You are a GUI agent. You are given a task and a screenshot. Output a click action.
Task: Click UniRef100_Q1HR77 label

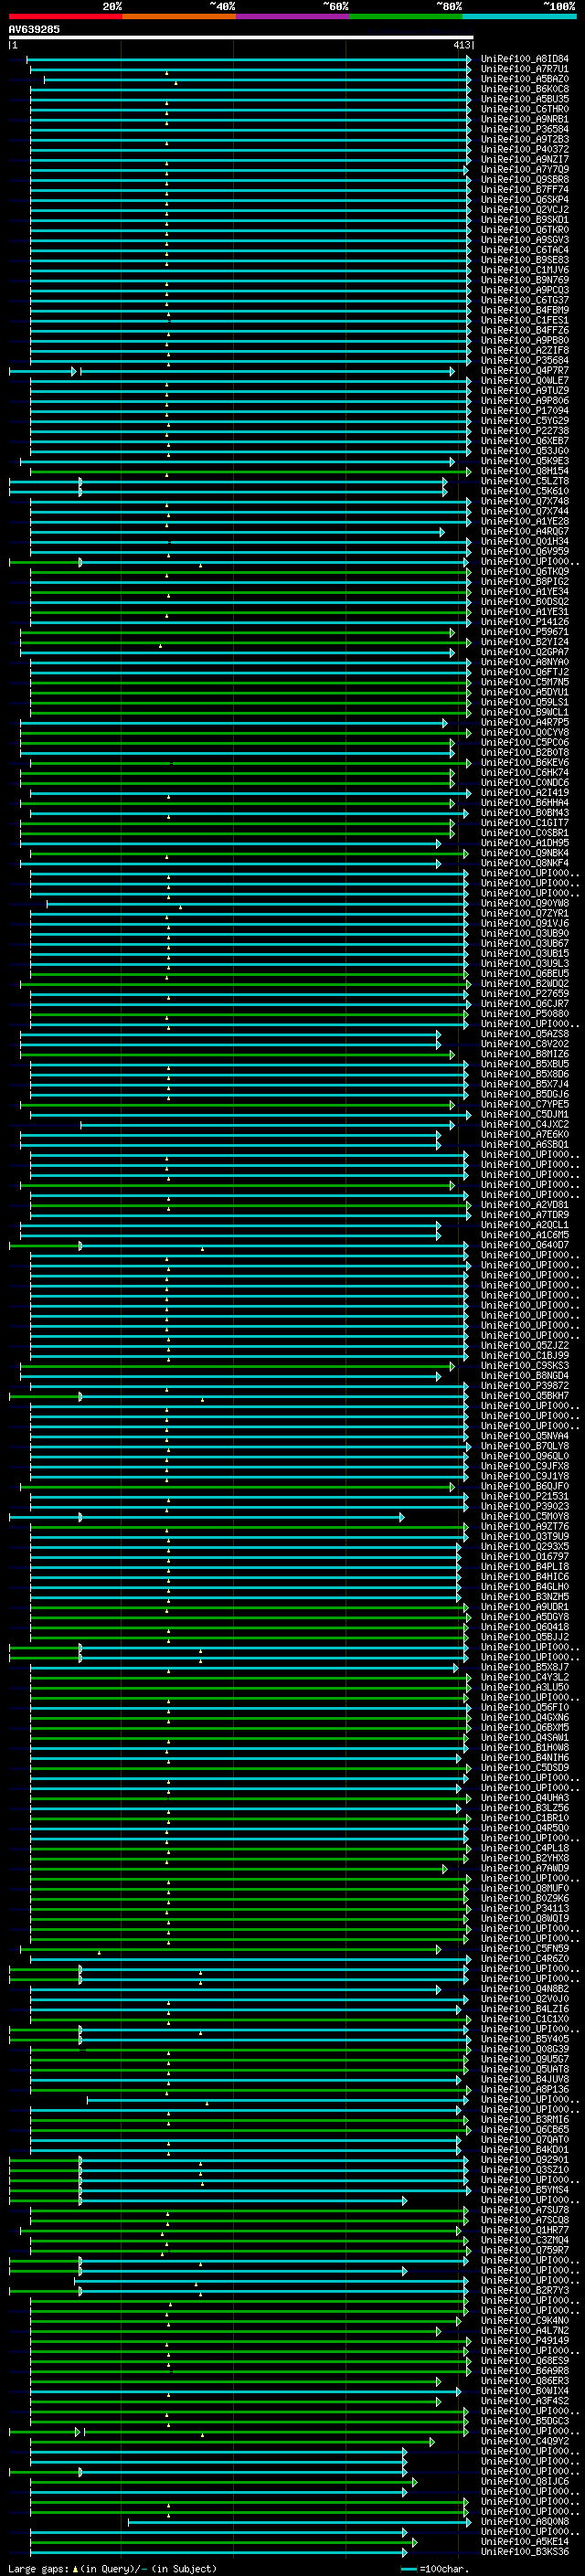coord(524,2230)
